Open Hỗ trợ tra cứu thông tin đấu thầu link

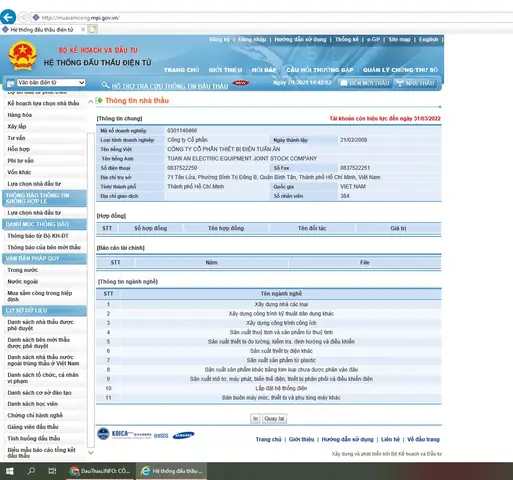click(x=170, y=86)
